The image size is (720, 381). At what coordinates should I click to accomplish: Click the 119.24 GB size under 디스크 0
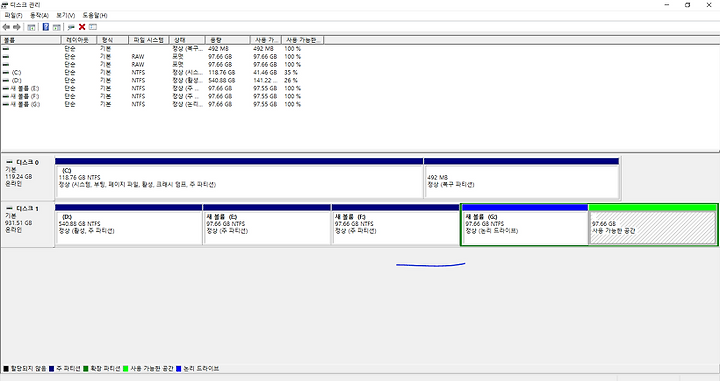tap(19, 177)
